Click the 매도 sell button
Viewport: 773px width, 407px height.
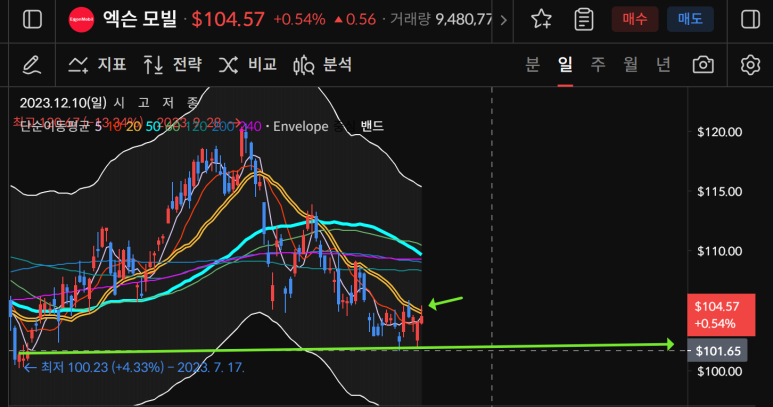pos(690,19)
